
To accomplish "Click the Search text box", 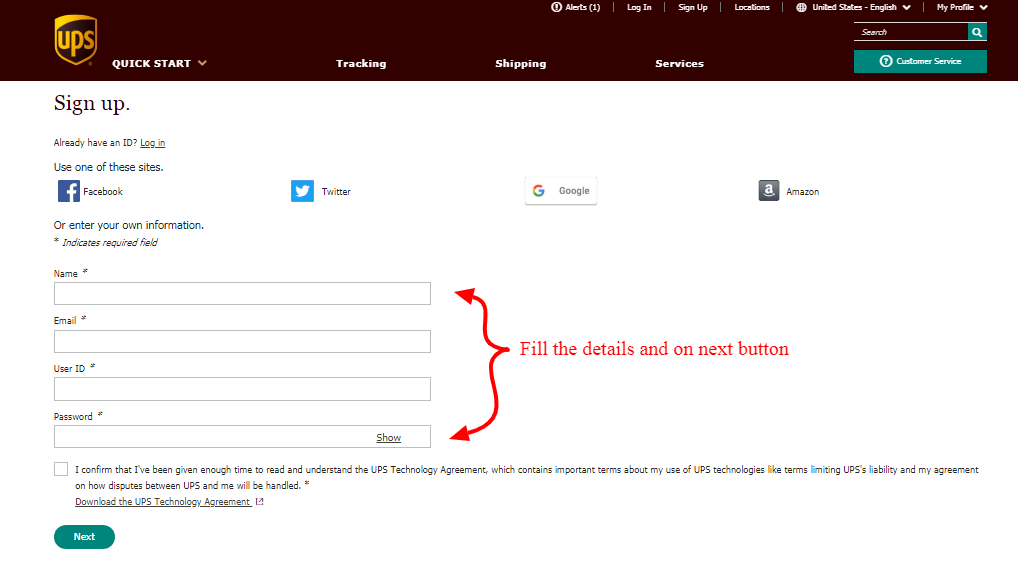I will 911,32.
